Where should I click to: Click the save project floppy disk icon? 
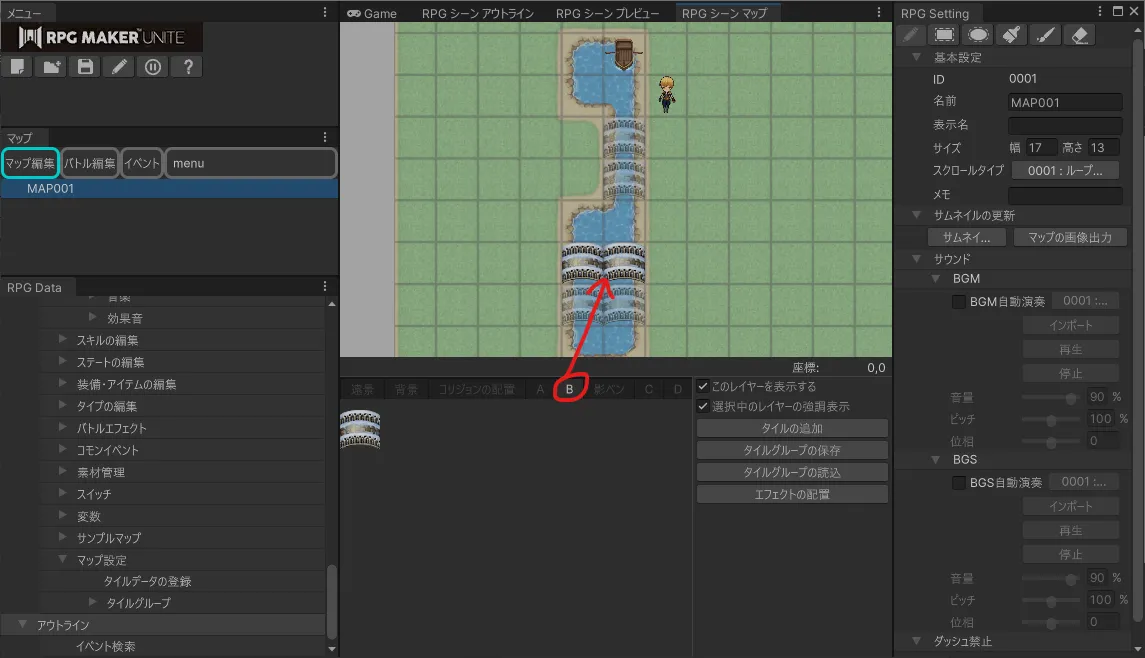click(85, 67)
